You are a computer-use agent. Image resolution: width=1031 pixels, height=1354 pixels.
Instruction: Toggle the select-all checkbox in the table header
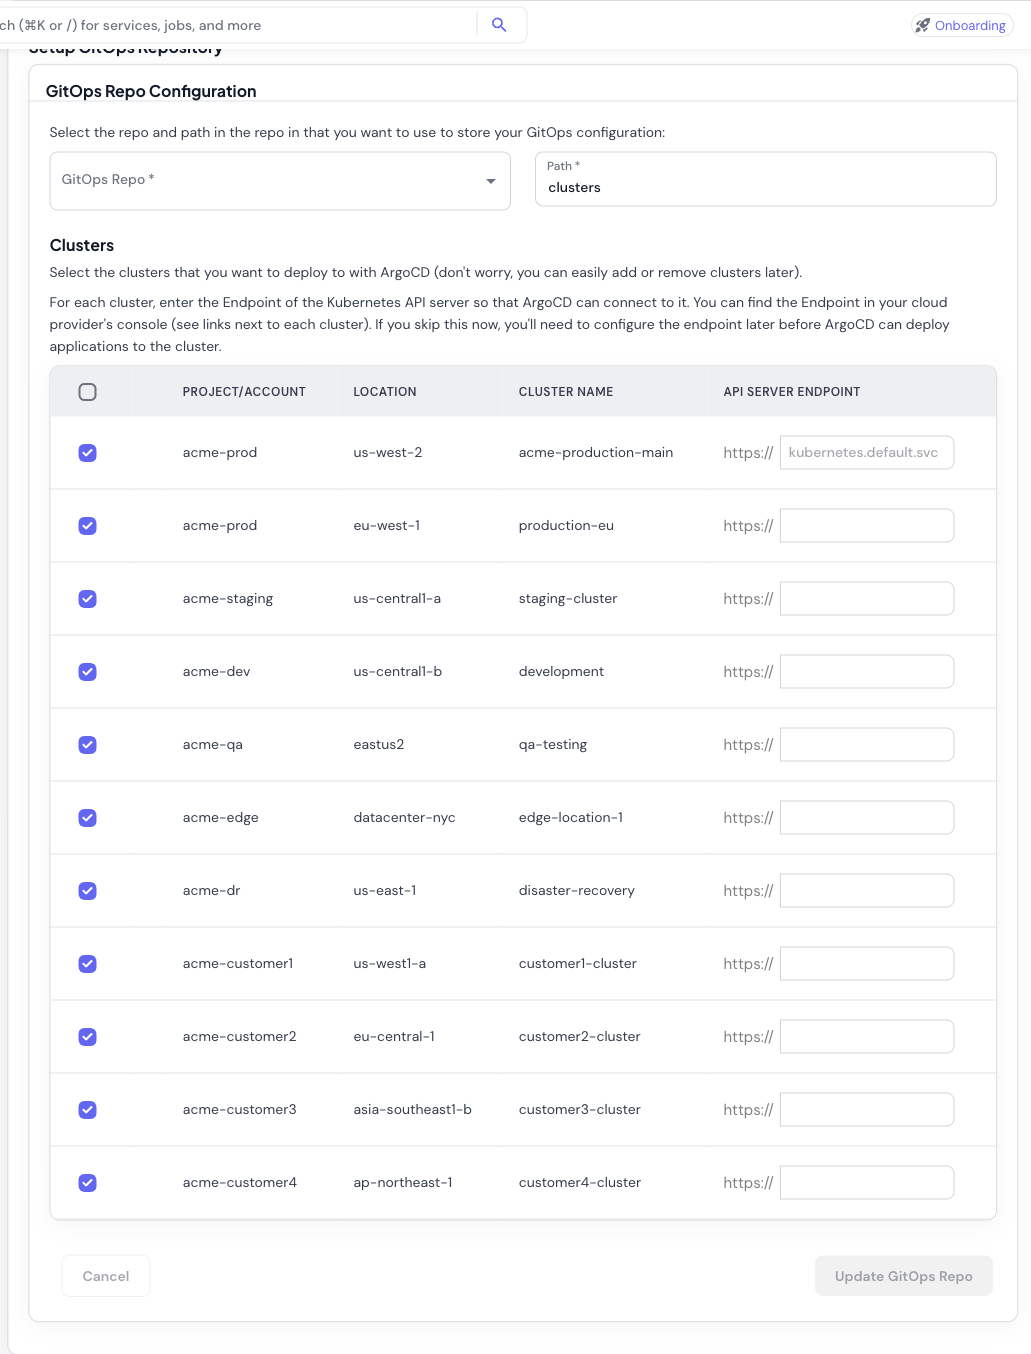tap(87, 392)
